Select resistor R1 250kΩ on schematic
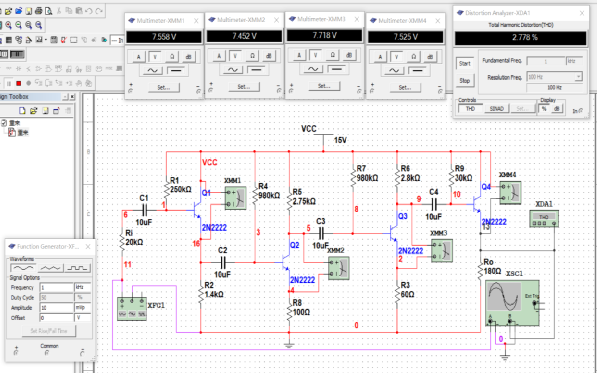Image resolution: width=597 pixels, height=373 pixels. pyautogui.click(x=167, y=188)
